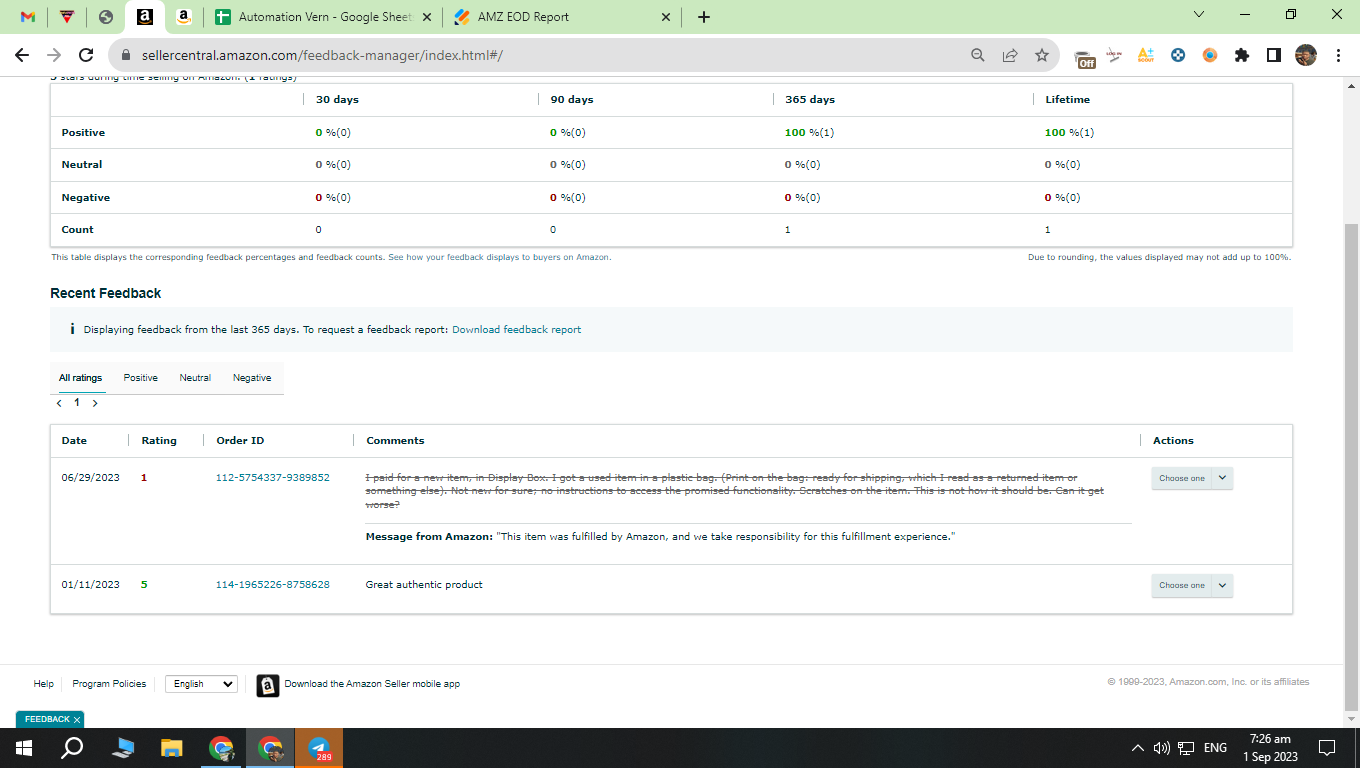Open order 112-5754337-9389852
The image size is (1360, 768).
click(x=273, y=478)
